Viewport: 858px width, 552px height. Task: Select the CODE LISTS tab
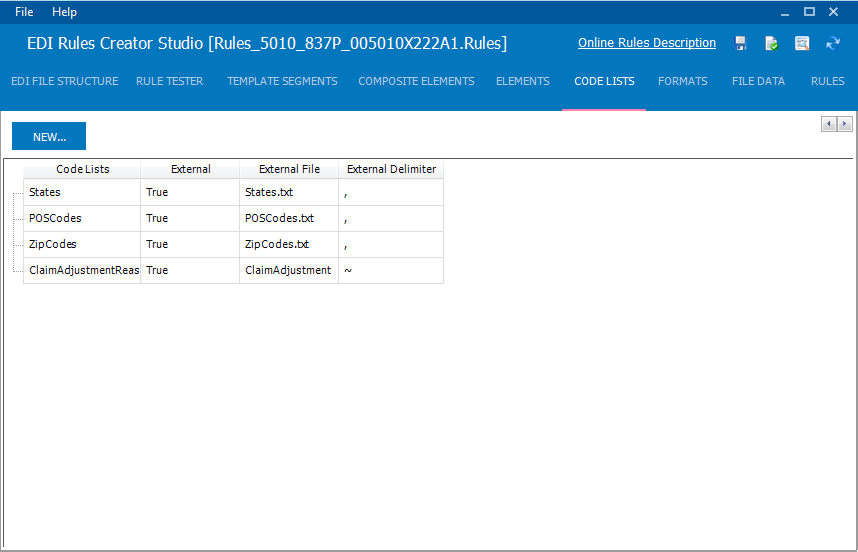tap(604, 81)
